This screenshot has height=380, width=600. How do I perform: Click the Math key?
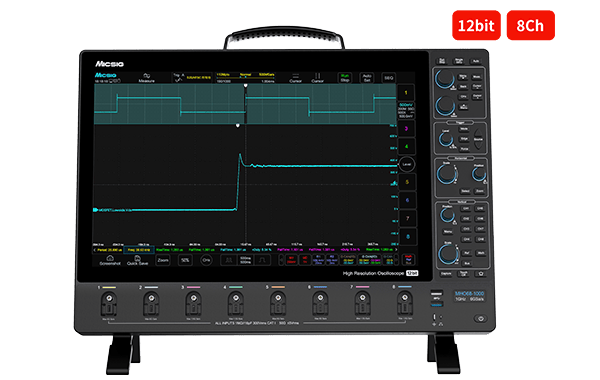(481, 253)
